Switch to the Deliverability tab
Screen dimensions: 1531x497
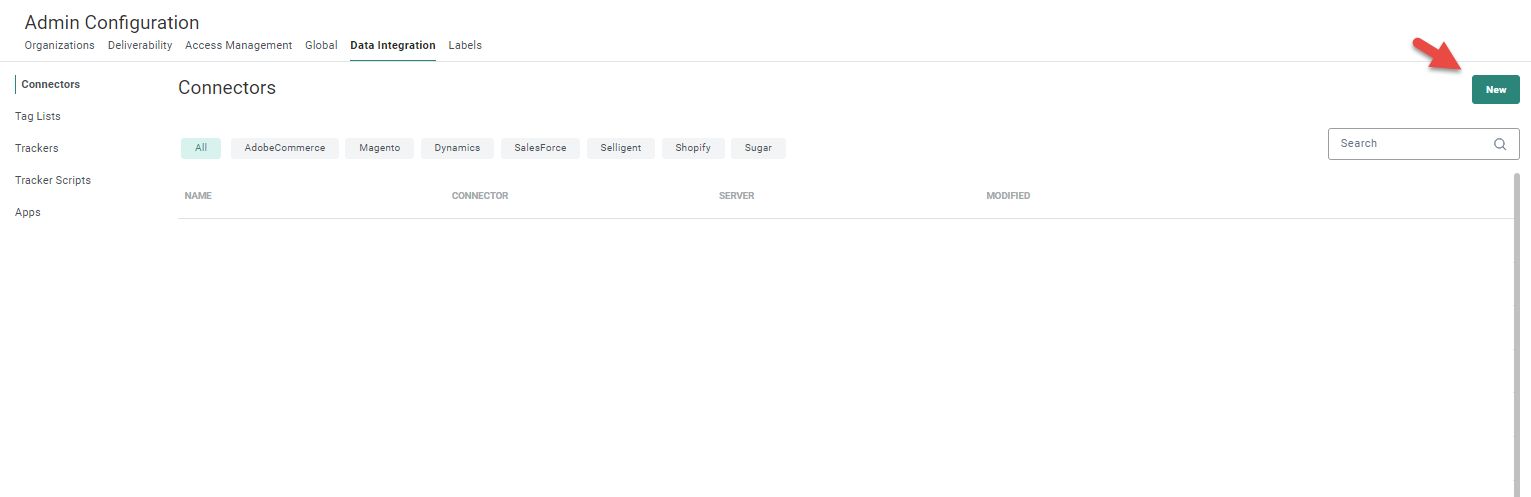click(x=140, y=45)
